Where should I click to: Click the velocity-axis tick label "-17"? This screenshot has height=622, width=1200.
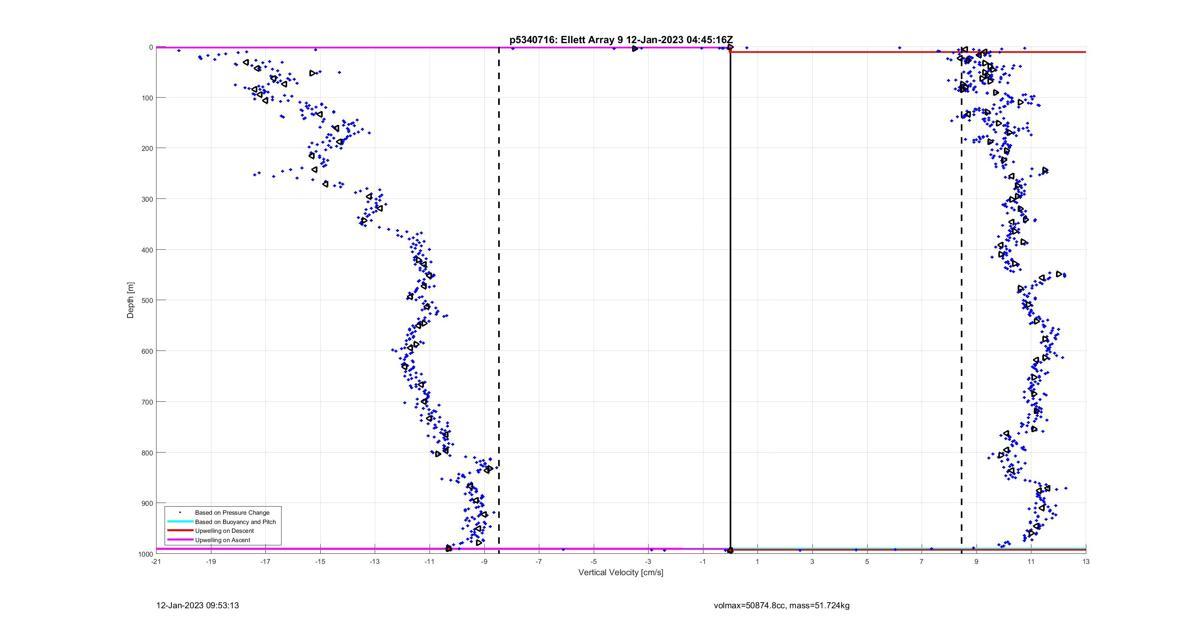(266, 561)
